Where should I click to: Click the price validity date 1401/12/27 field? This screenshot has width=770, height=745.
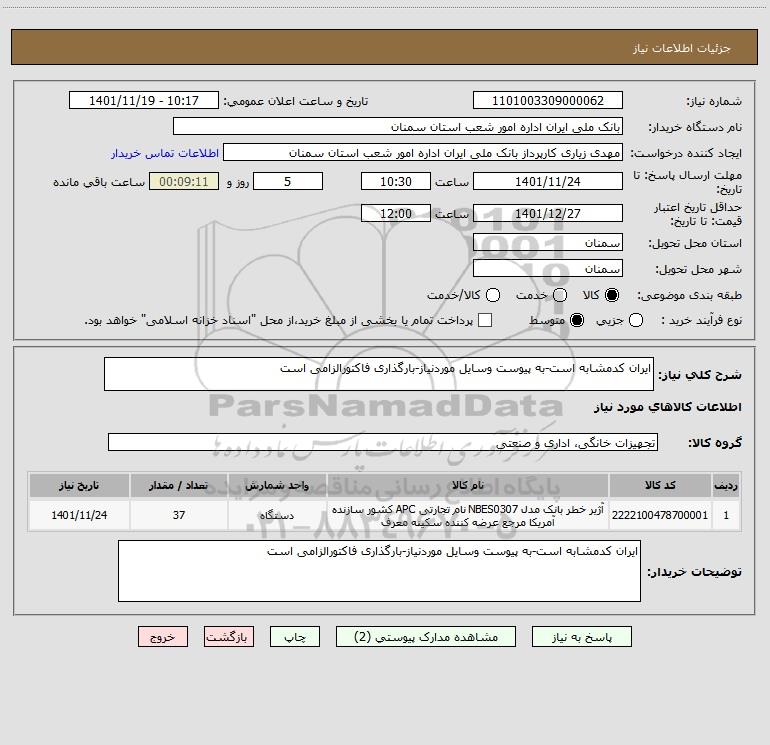(548, 214)
